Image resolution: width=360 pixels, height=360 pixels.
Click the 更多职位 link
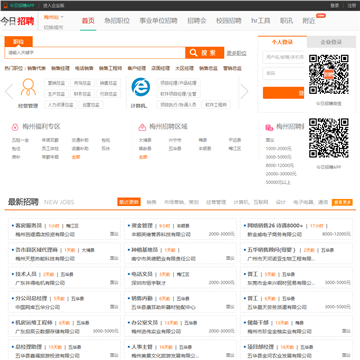click(236, 53)
